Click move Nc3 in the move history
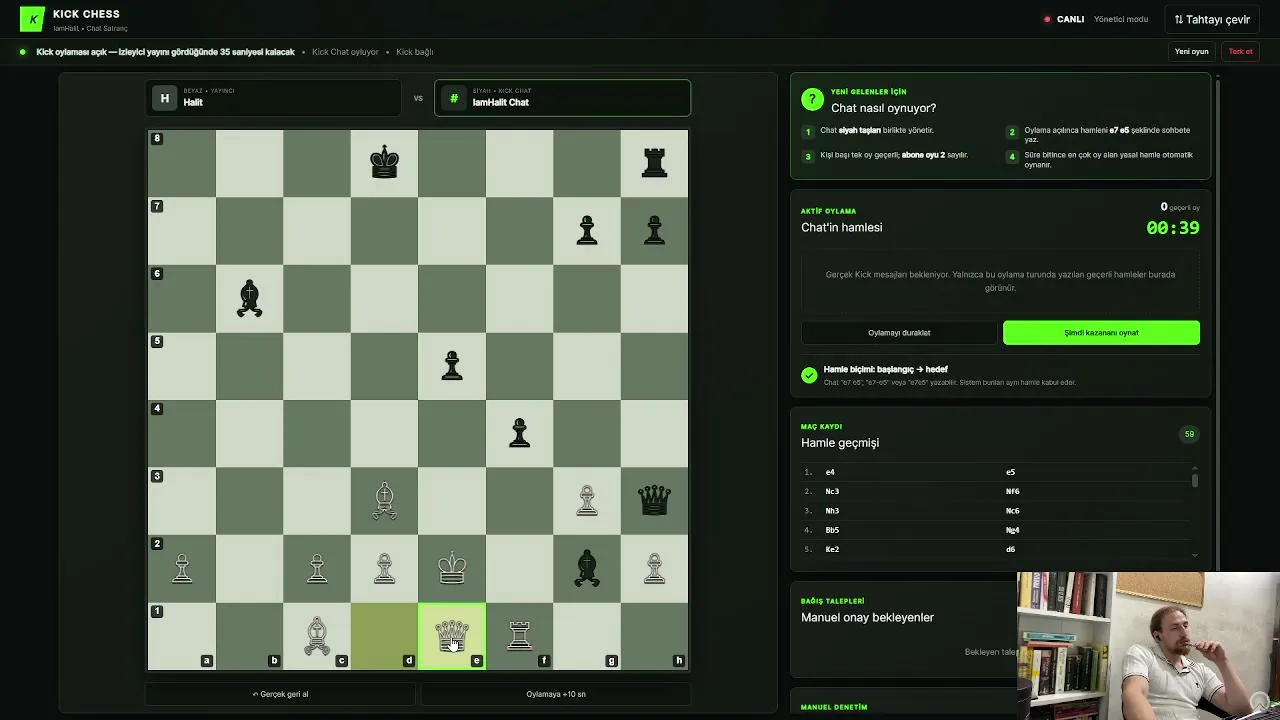The width and height of the screenshot is (1280, 720). pyautogui.click(x=832, y=491)
